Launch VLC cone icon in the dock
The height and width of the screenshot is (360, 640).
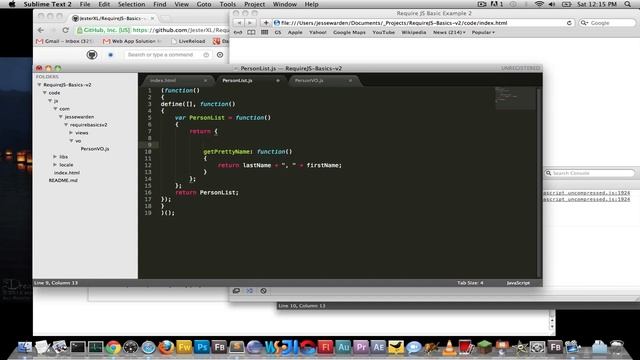(449, 347)
